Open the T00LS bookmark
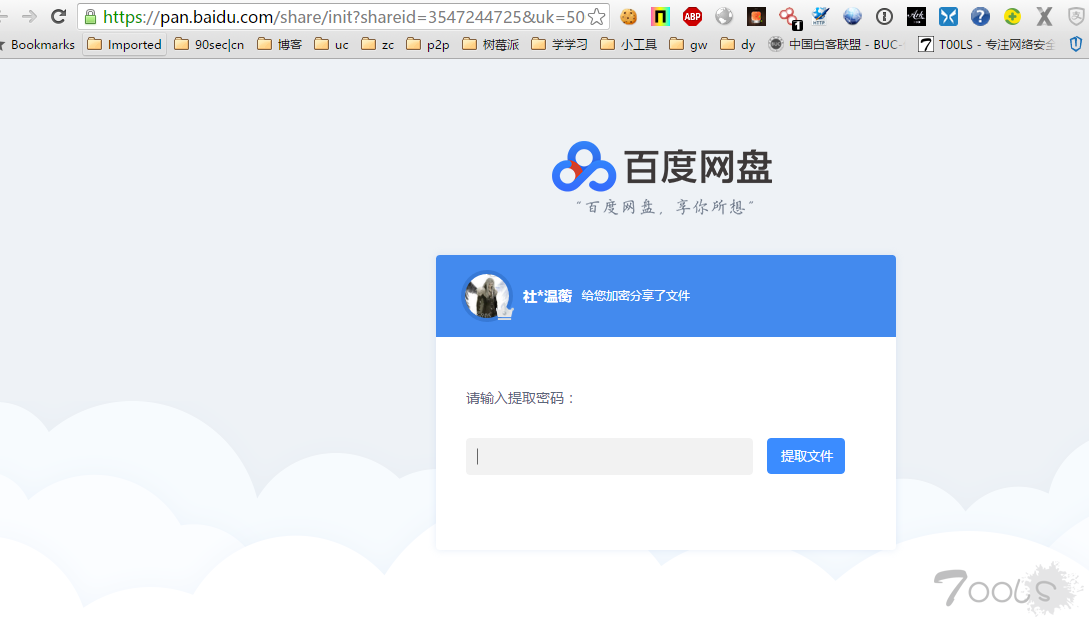The image size is (1089, 622). [986, 44]
